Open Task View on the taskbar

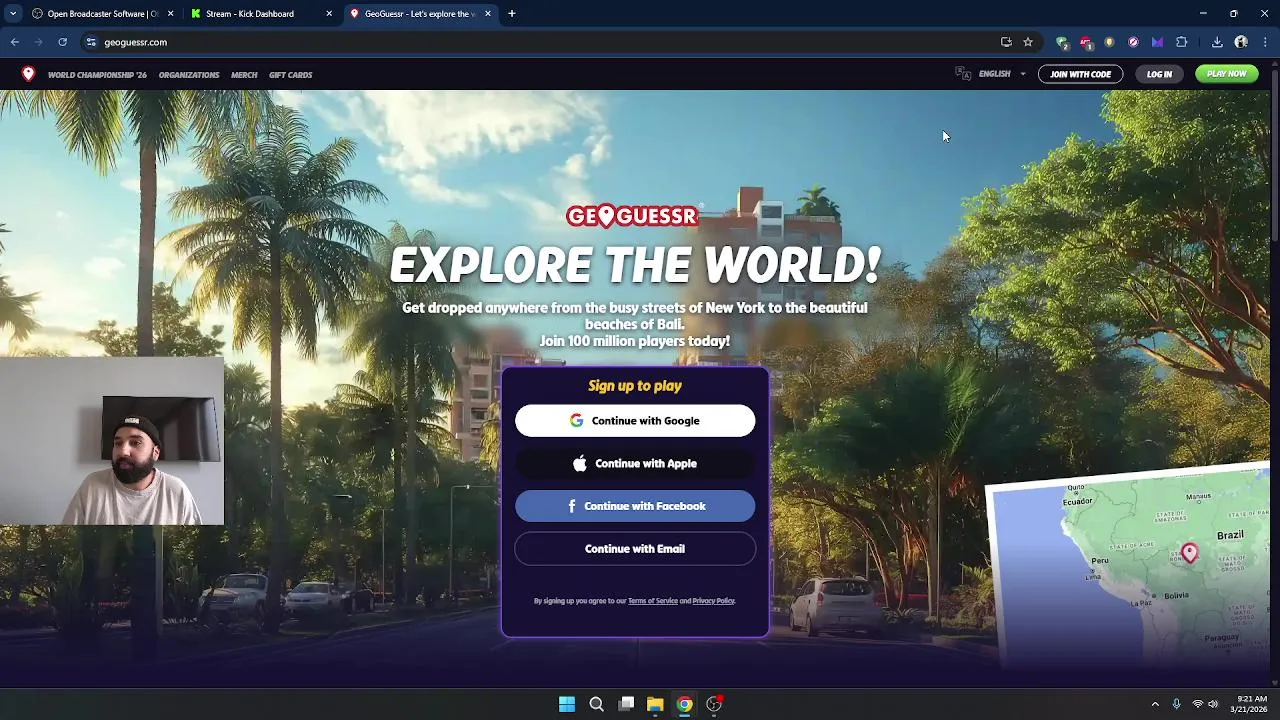(626, 704)
